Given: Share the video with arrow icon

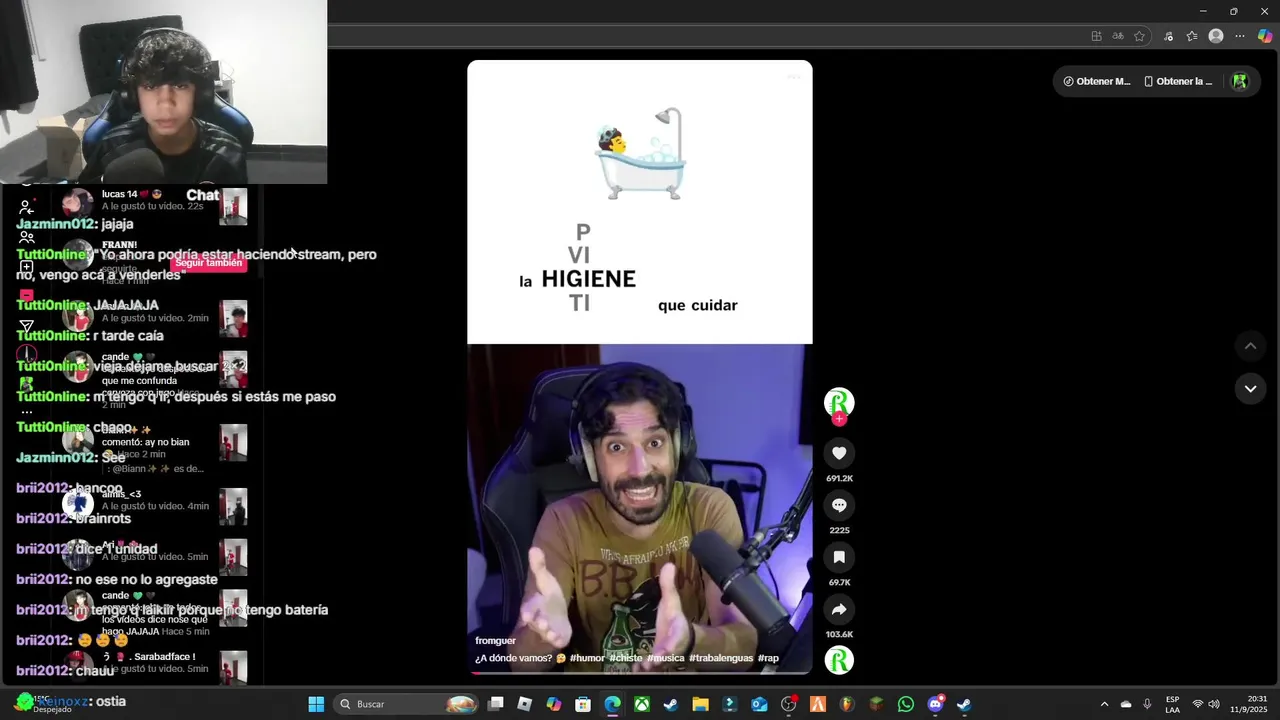Looking at the screenshot, I should [839, 609].
